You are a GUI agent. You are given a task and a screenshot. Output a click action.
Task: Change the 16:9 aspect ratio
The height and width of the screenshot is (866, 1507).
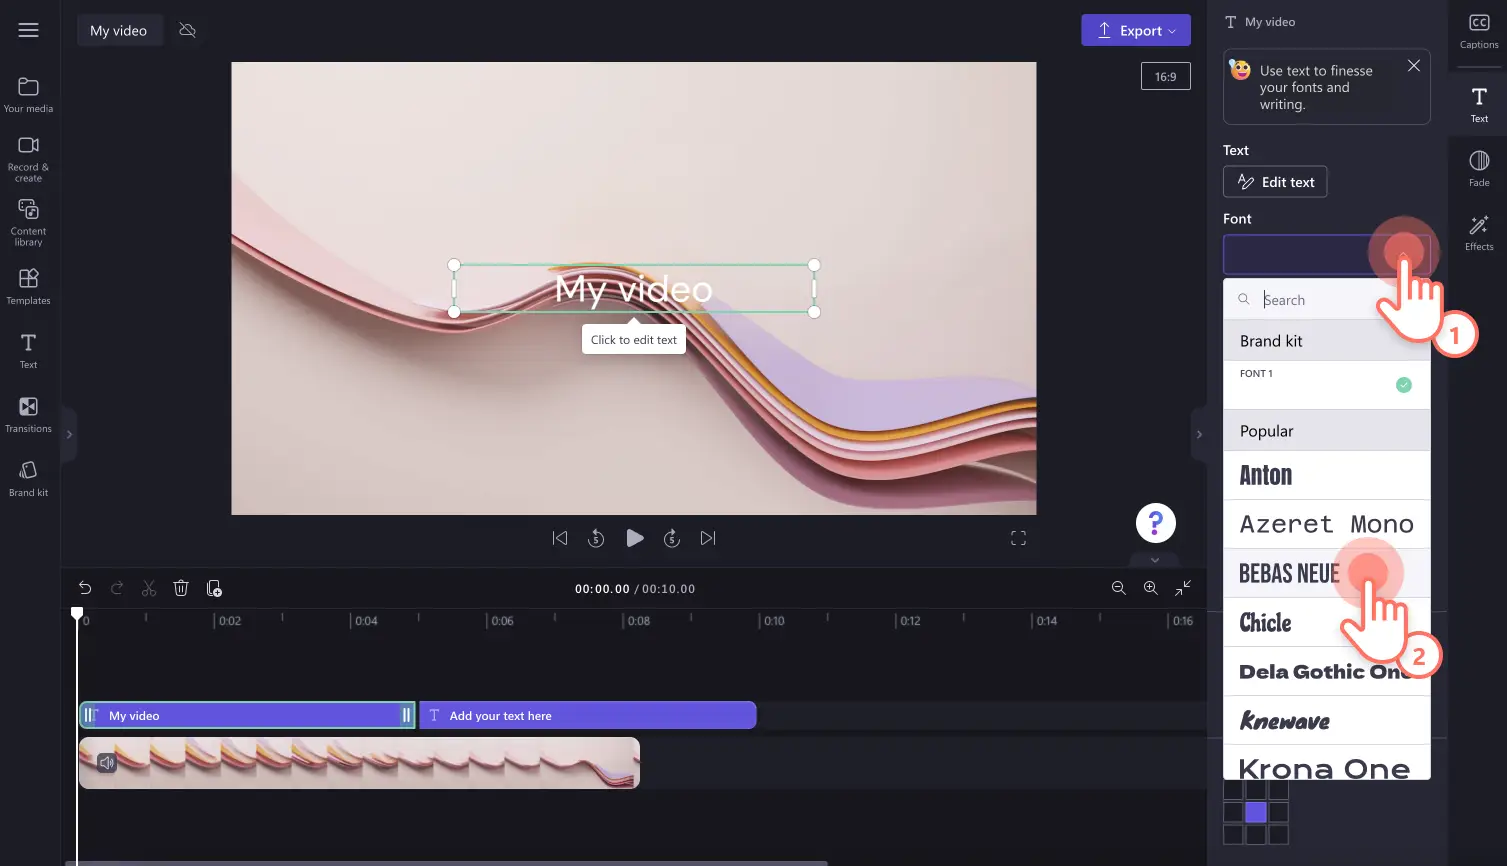(x=1166, y=76)
